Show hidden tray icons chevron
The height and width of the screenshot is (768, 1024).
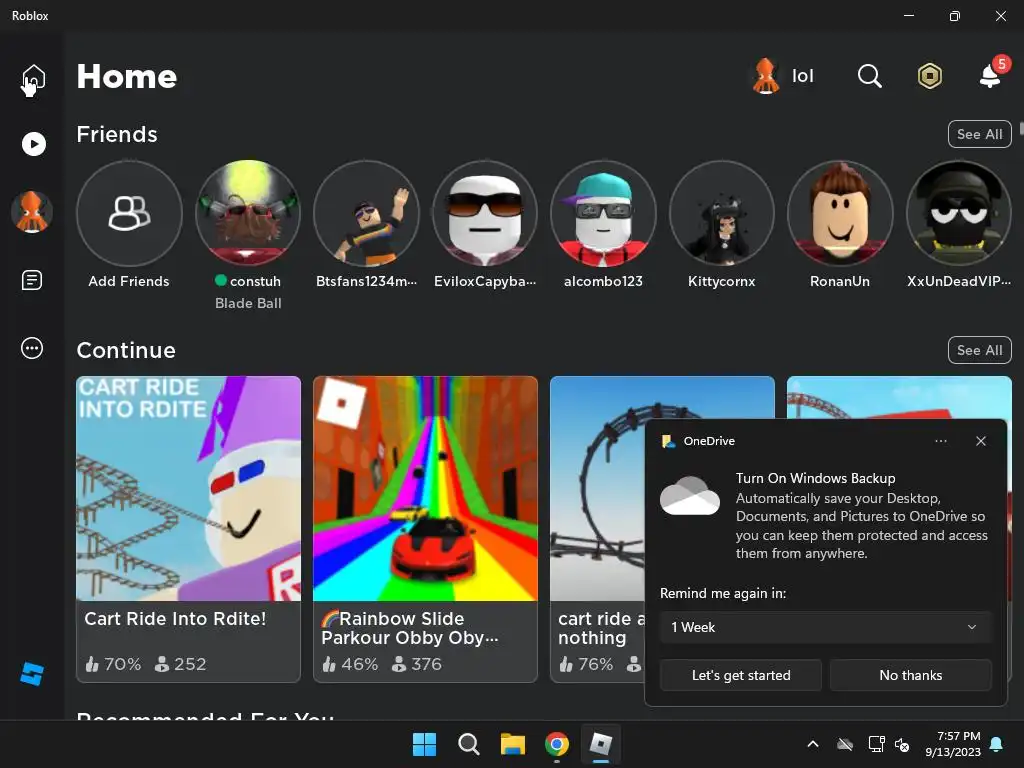(x=812, y=744)
